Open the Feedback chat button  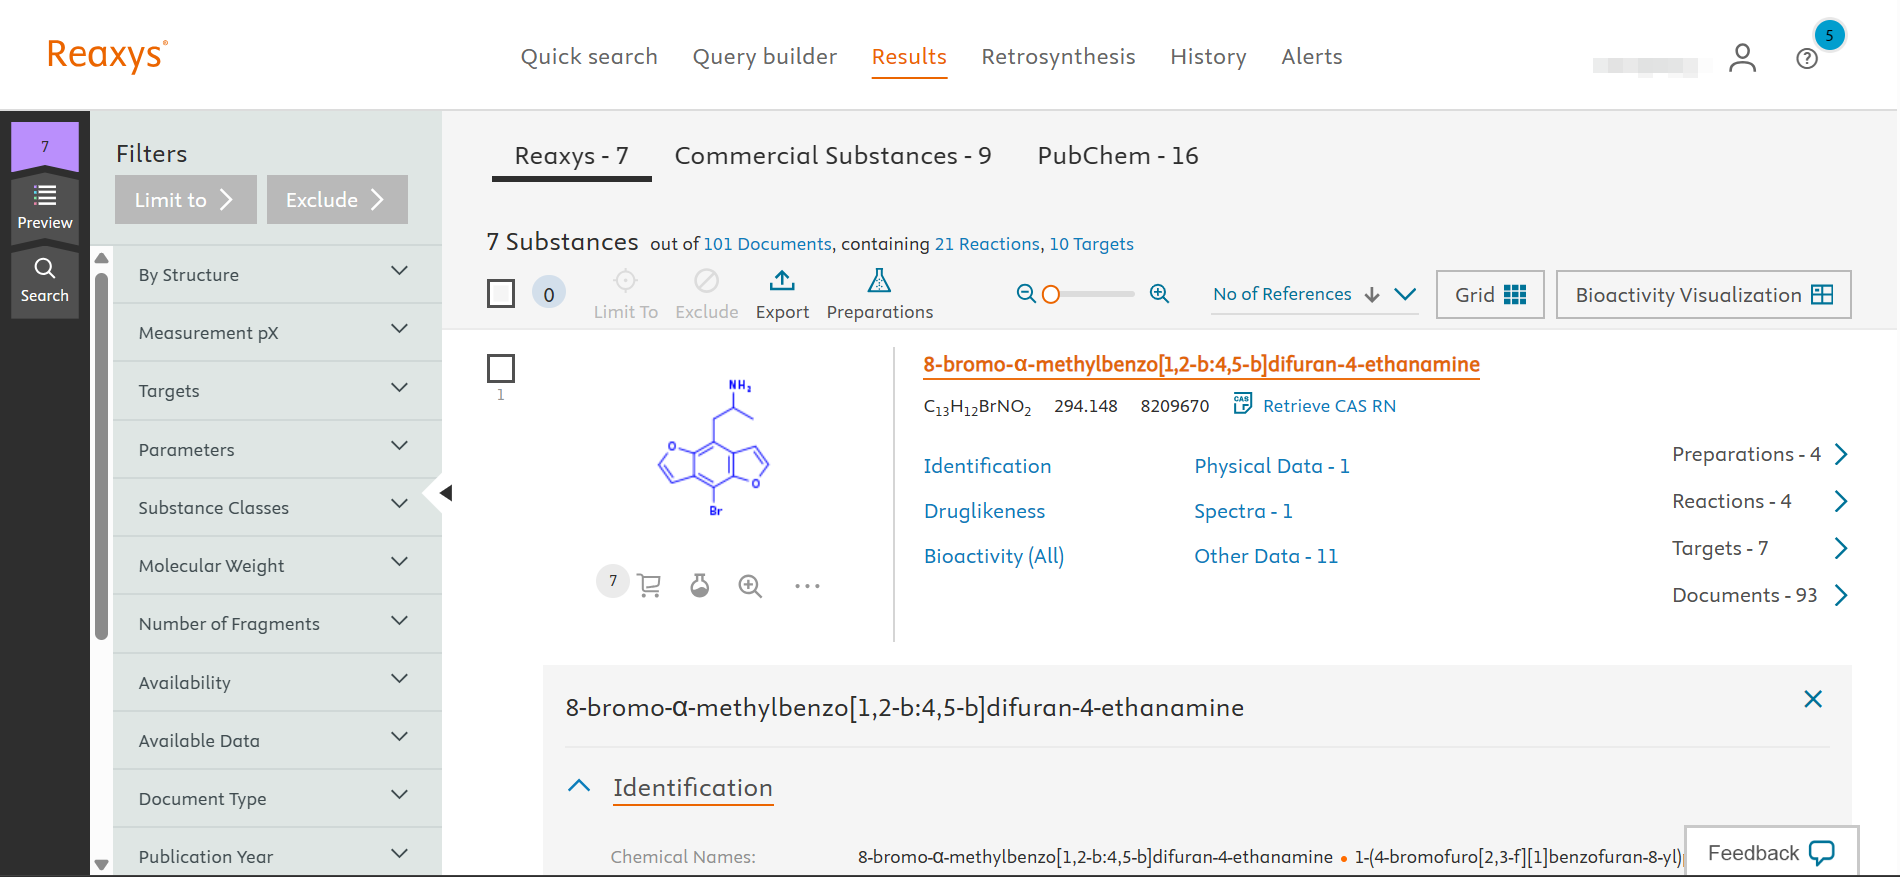coord(1771,852)
